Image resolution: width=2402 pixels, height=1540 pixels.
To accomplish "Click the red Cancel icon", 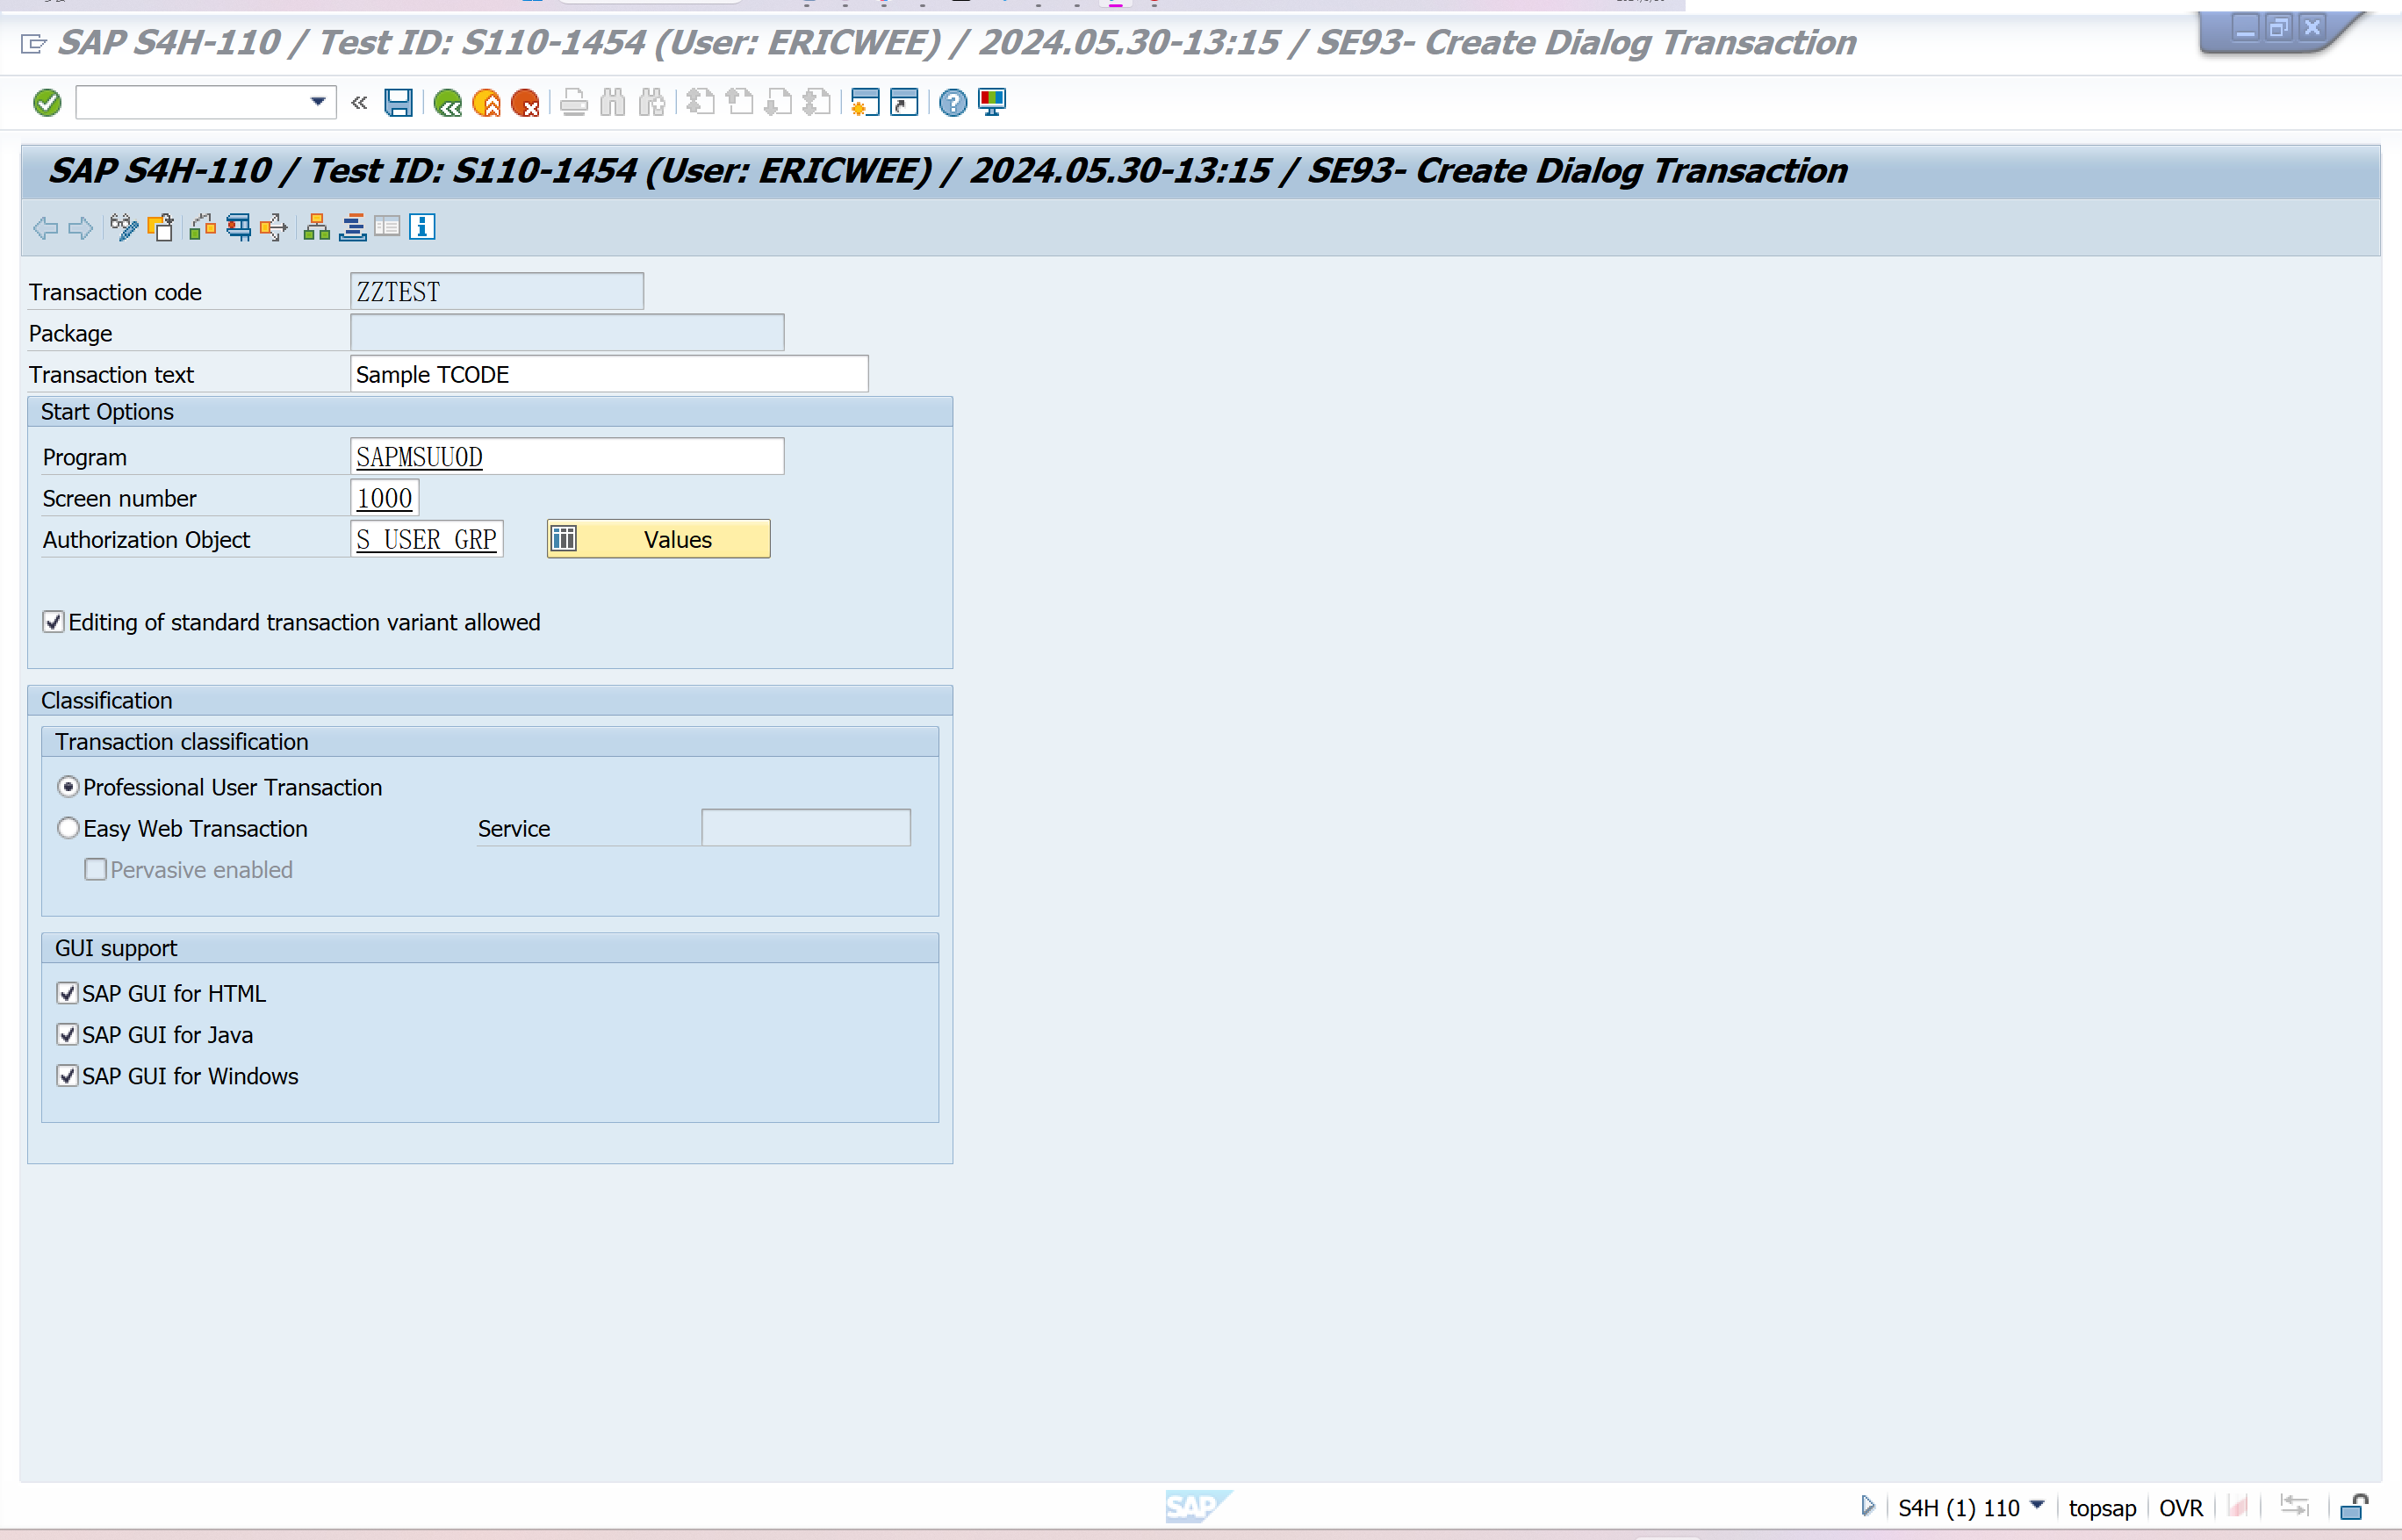I will 525,103.
